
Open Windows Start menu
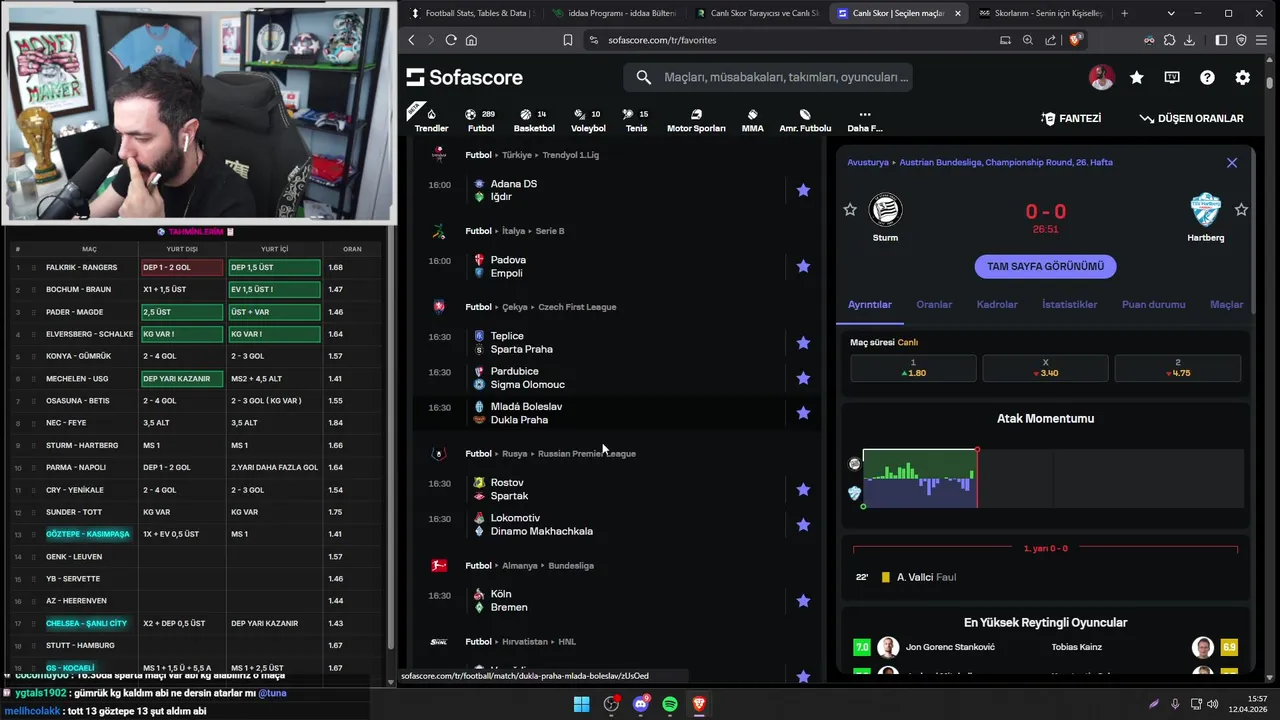581,704
